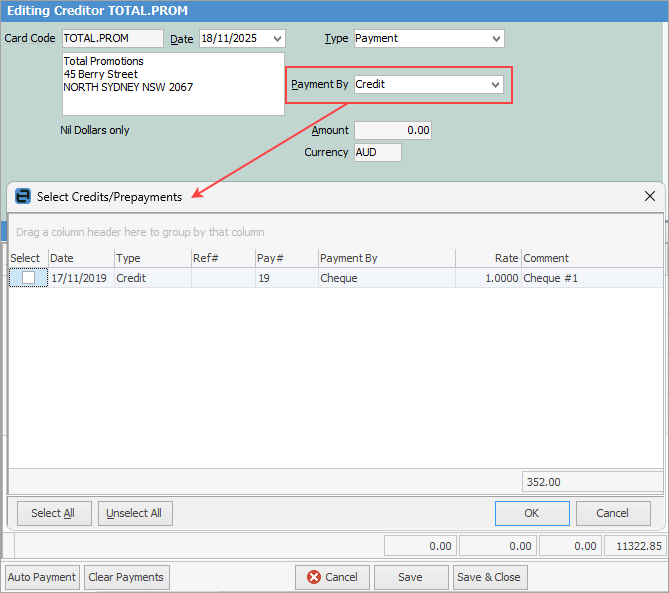Click the Select All button
669x593 pixels.
(54, 513)
